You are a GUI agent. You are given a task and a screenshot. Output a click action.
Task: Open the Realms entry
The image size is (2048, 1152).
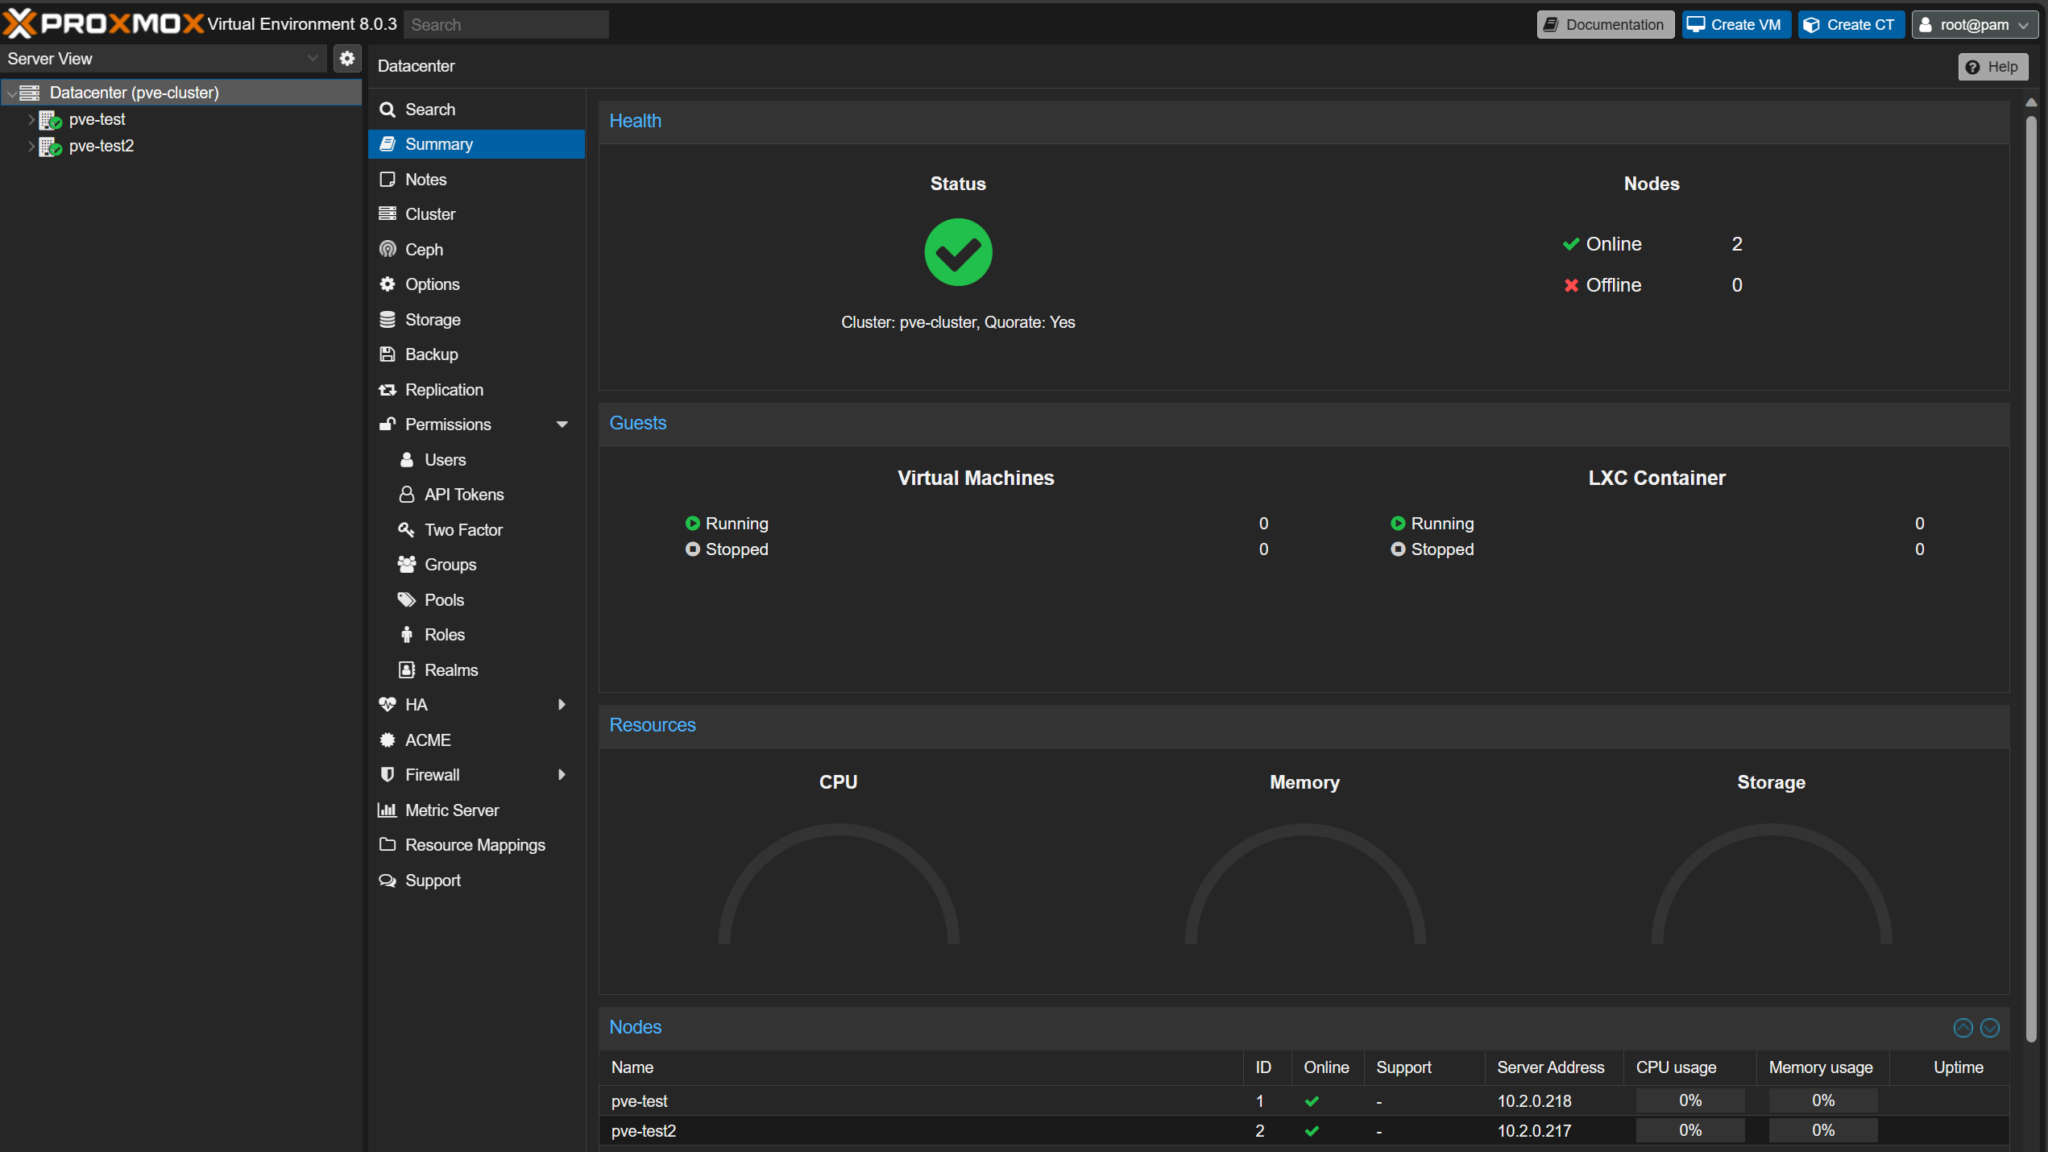[476, 670]
